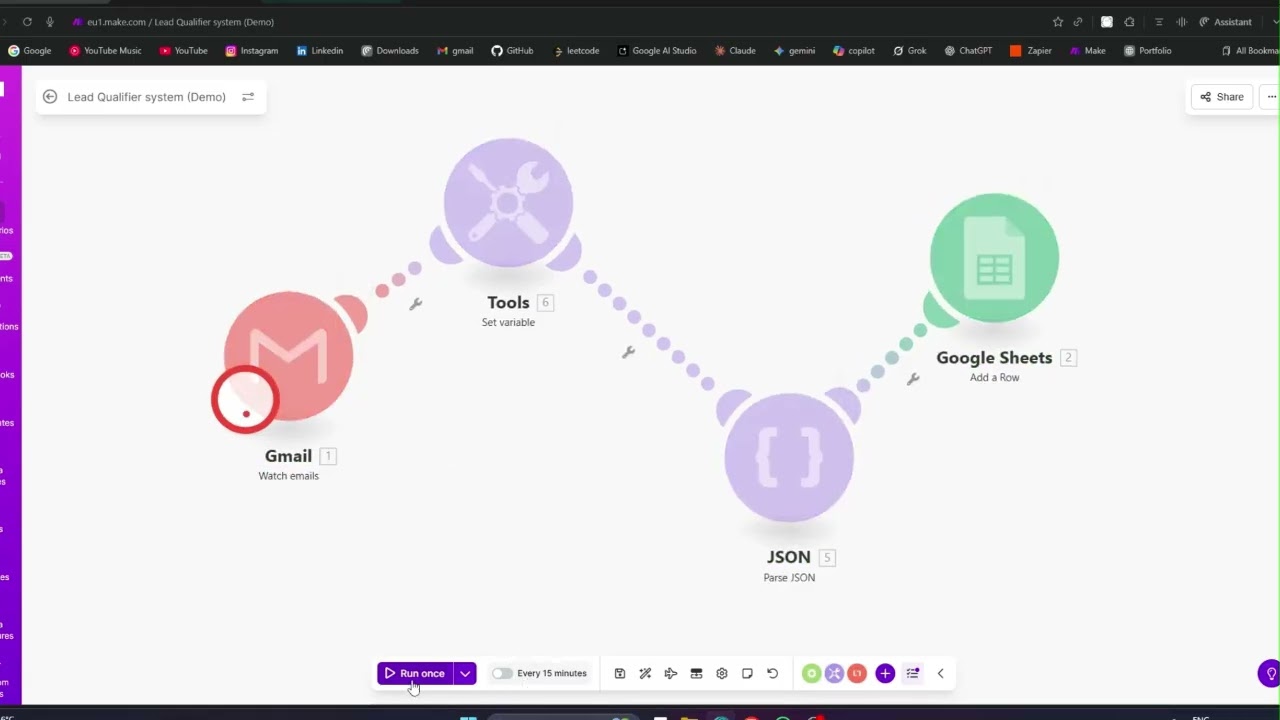The width and height of the screenshot is (1280, 720).
Task: Click the wrench between Gmail and Tools
Action: 416,304
